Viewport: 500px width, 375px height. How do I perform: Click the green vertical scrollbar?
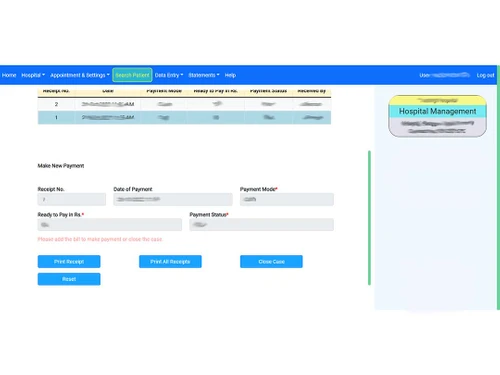tap(369, 218)
